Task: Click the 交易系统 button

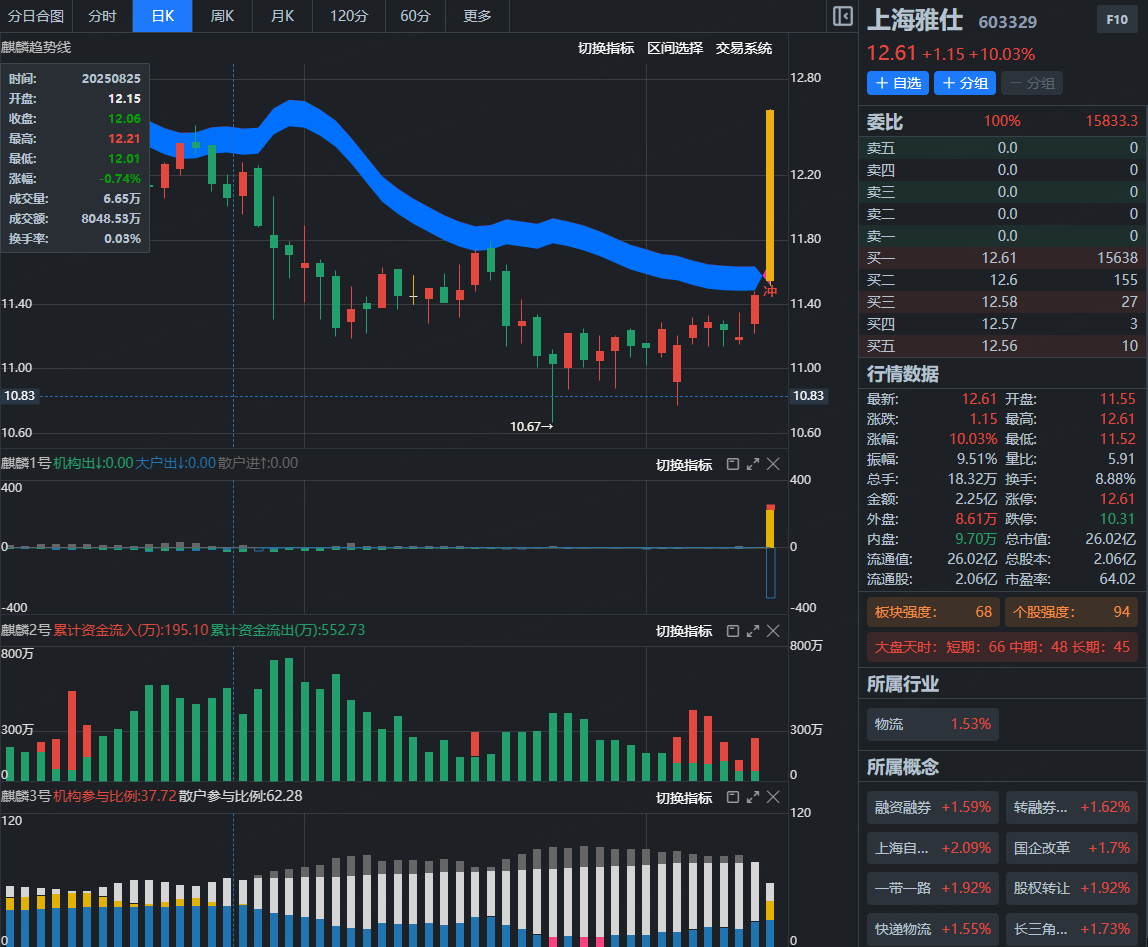Action: click(744, 48)
